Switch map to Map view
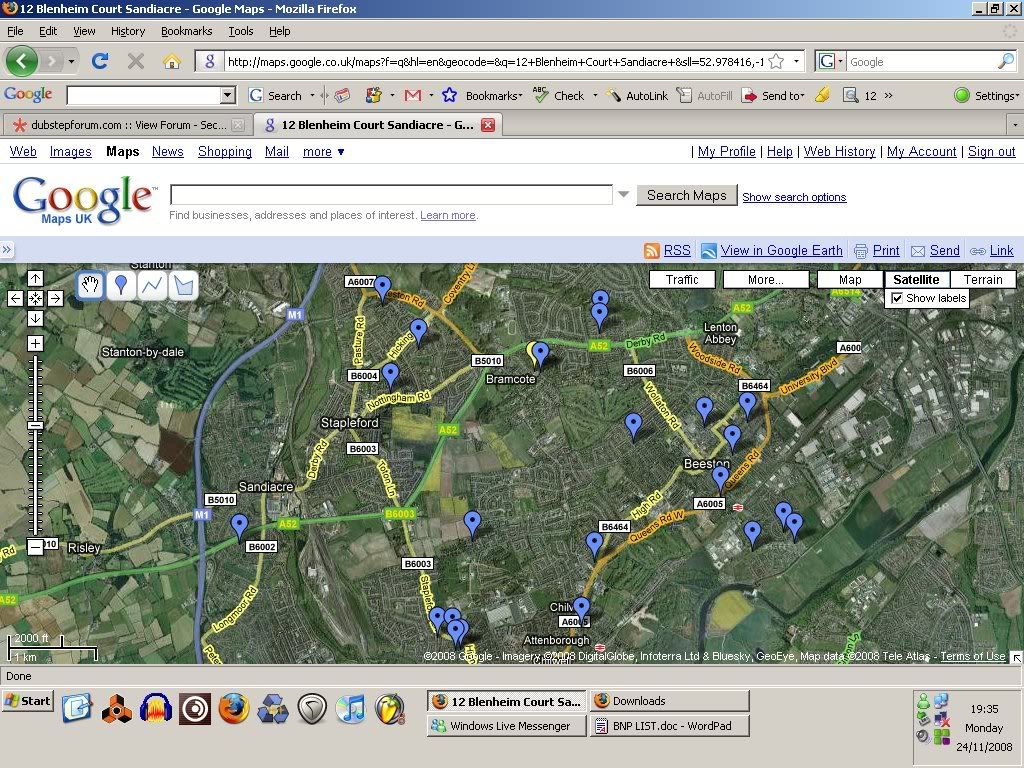Image resolution: width=1024 pixels, height=768 pixels. (850, 280)
